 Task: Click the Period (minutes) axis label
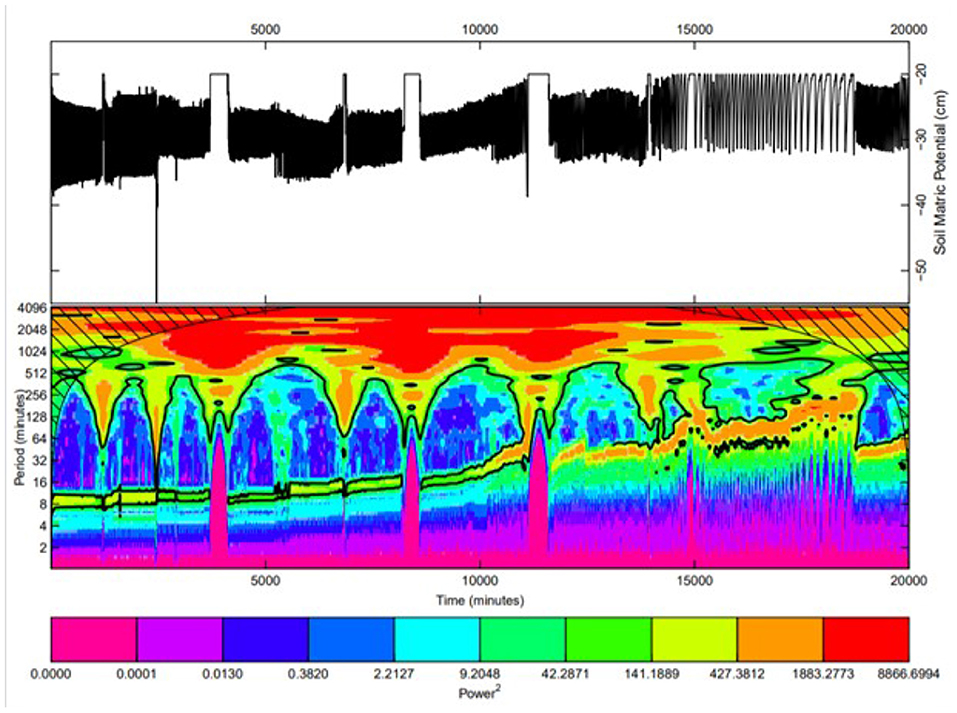[20, 438]
